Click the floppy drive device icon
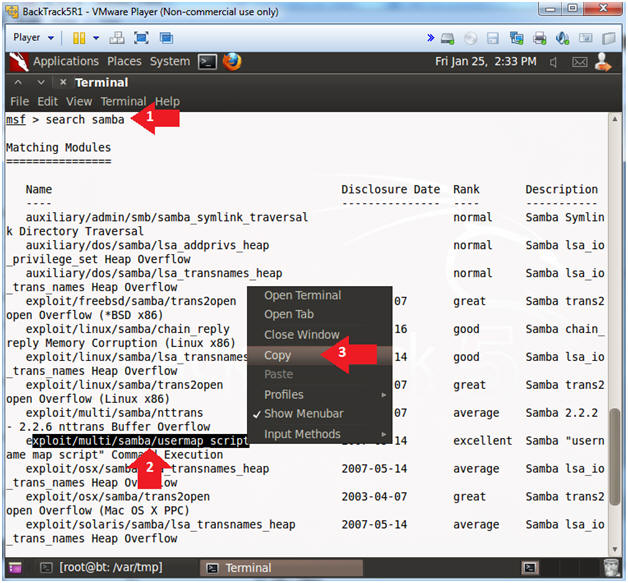 pos(493,38)
